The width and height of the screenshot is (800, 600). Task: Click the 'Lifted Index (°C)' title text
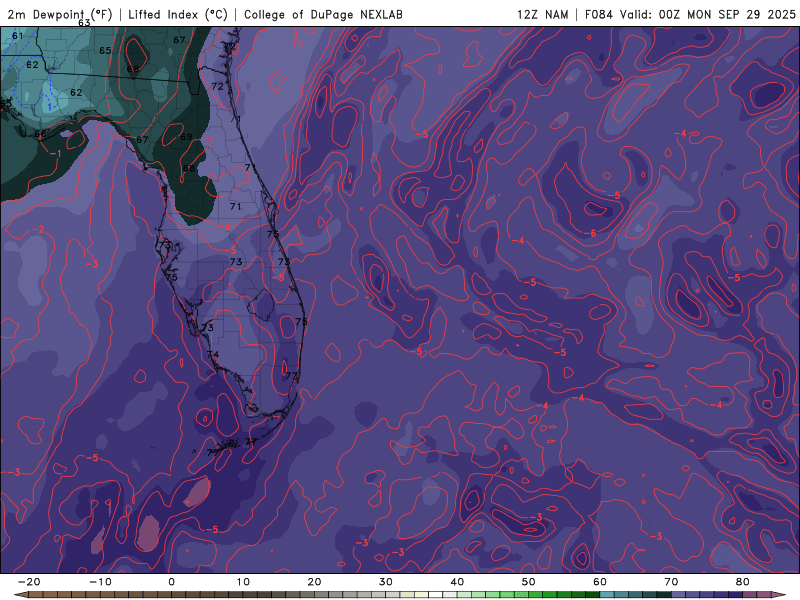178,14
